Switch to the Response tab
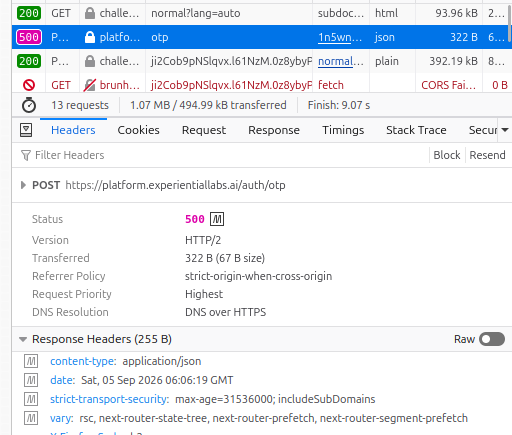 coord(274,130)
